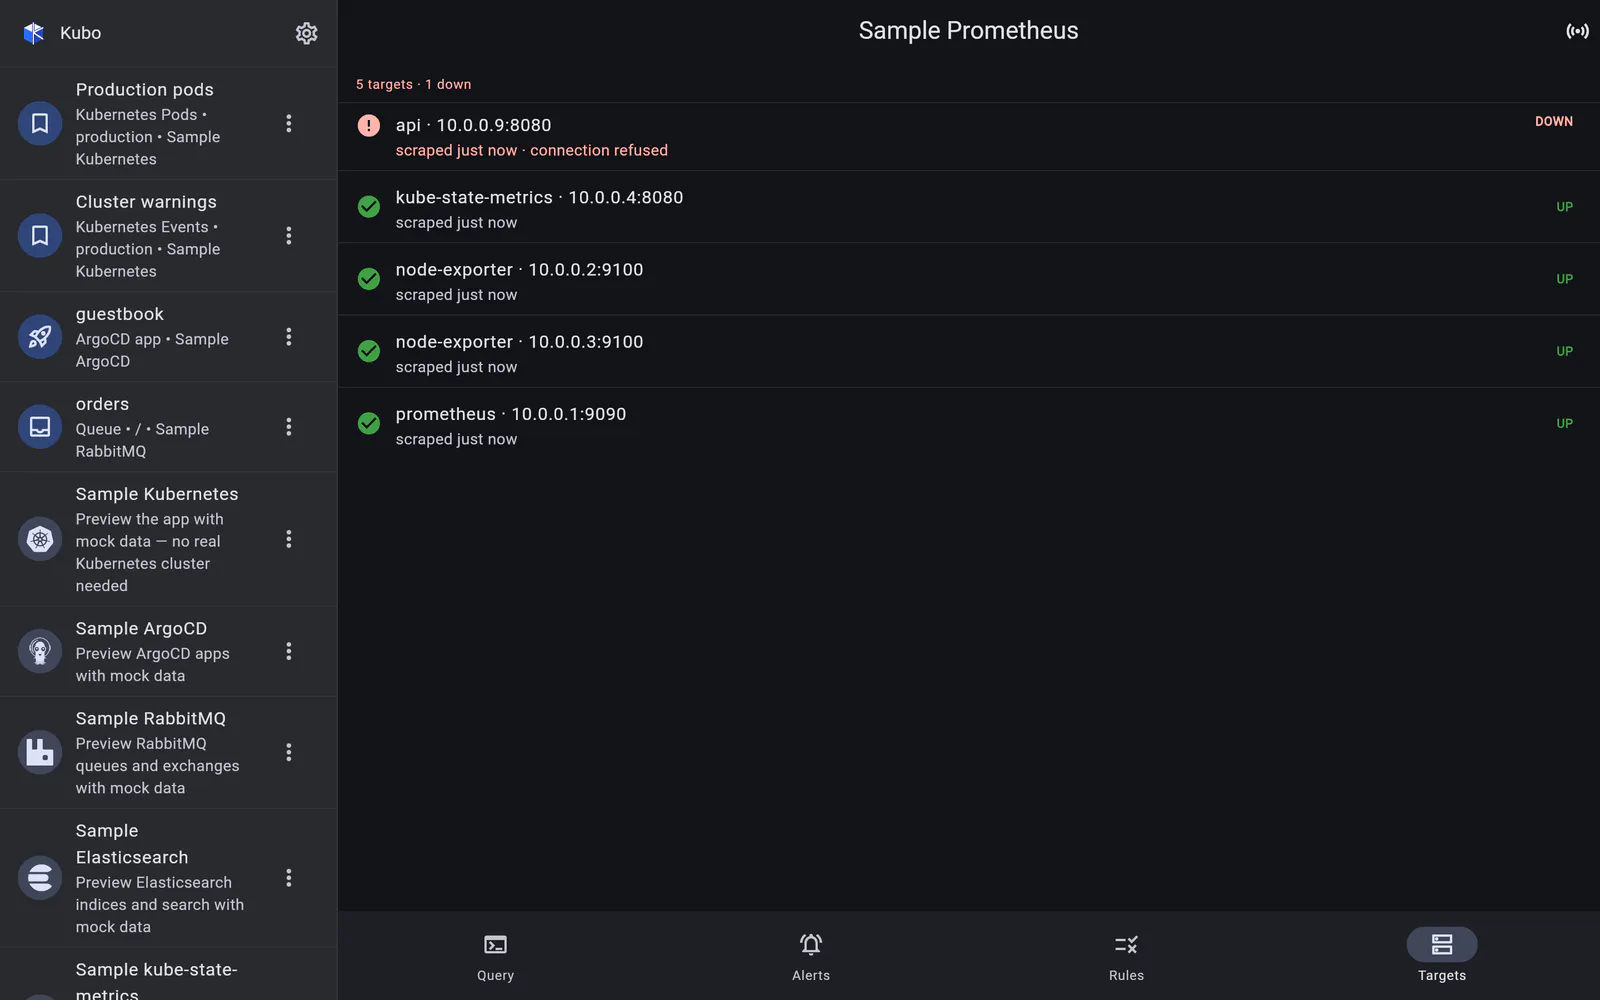1600x1000 pixels.
Task: Open the settings gear icon
Action: [306, 33]
